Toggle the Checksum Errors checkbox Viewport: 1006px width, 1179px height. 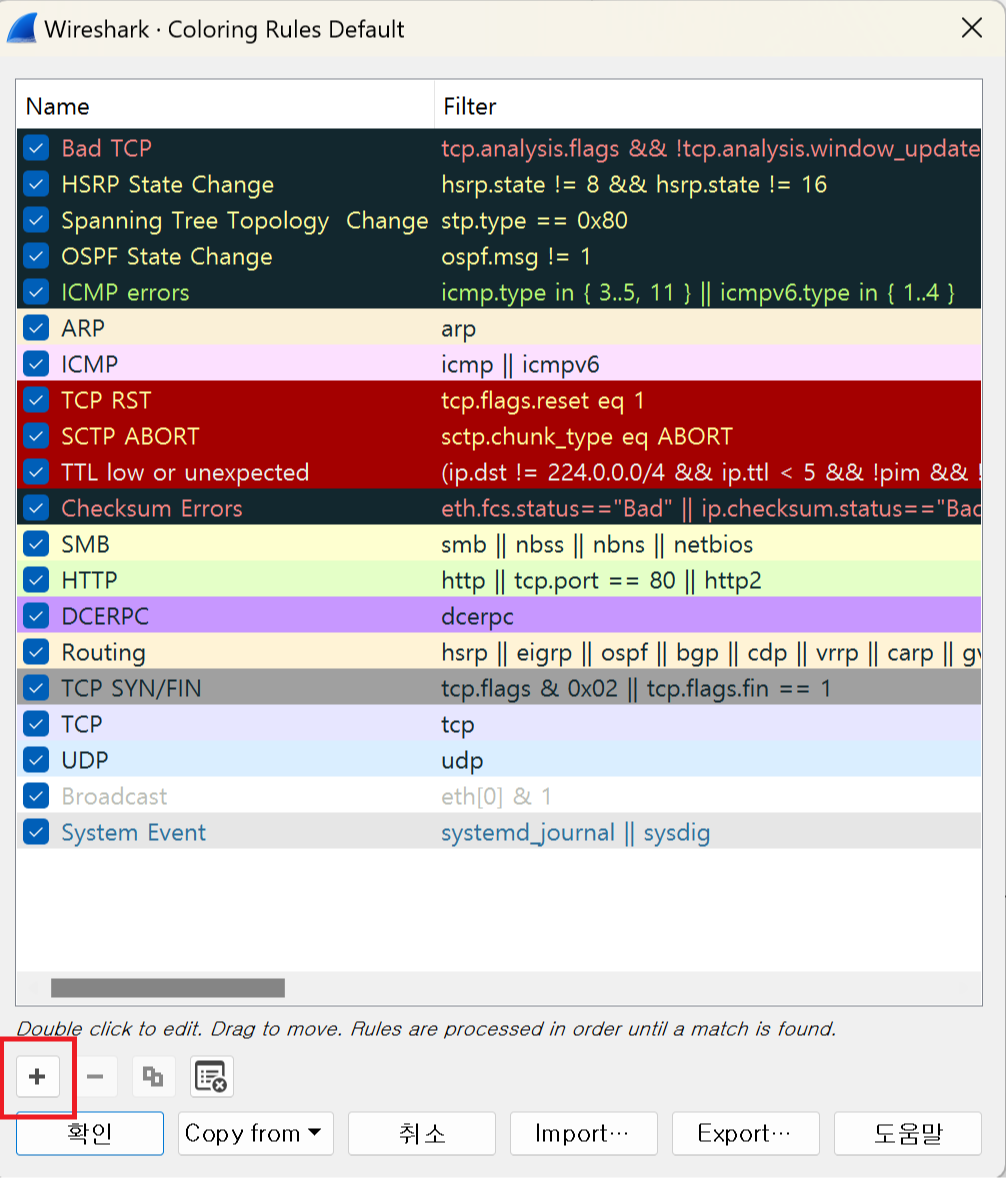[36, 508]
